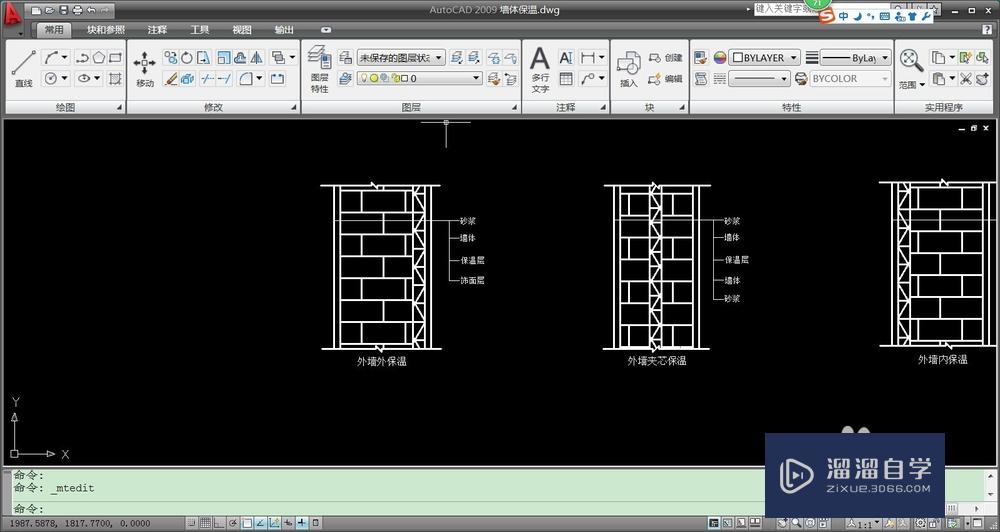This screenshot has width=1000, height=532.
Task: Click the 外墙夹芯保温 drawing label
Action: 657,360
